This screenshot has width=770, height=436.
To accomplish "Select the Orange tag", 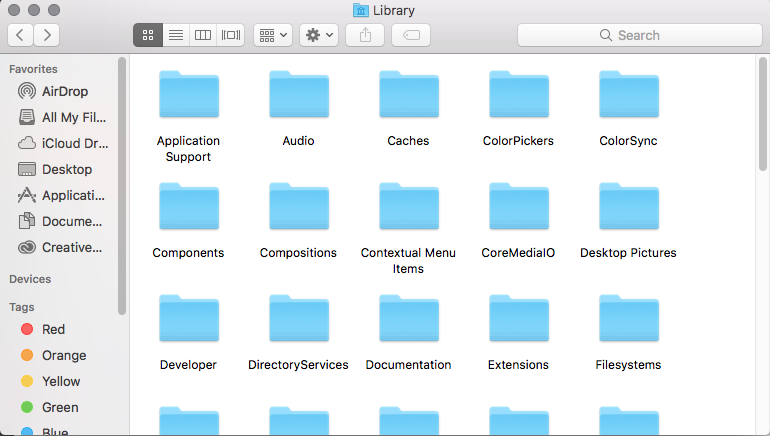I will (x=54, y=355).
